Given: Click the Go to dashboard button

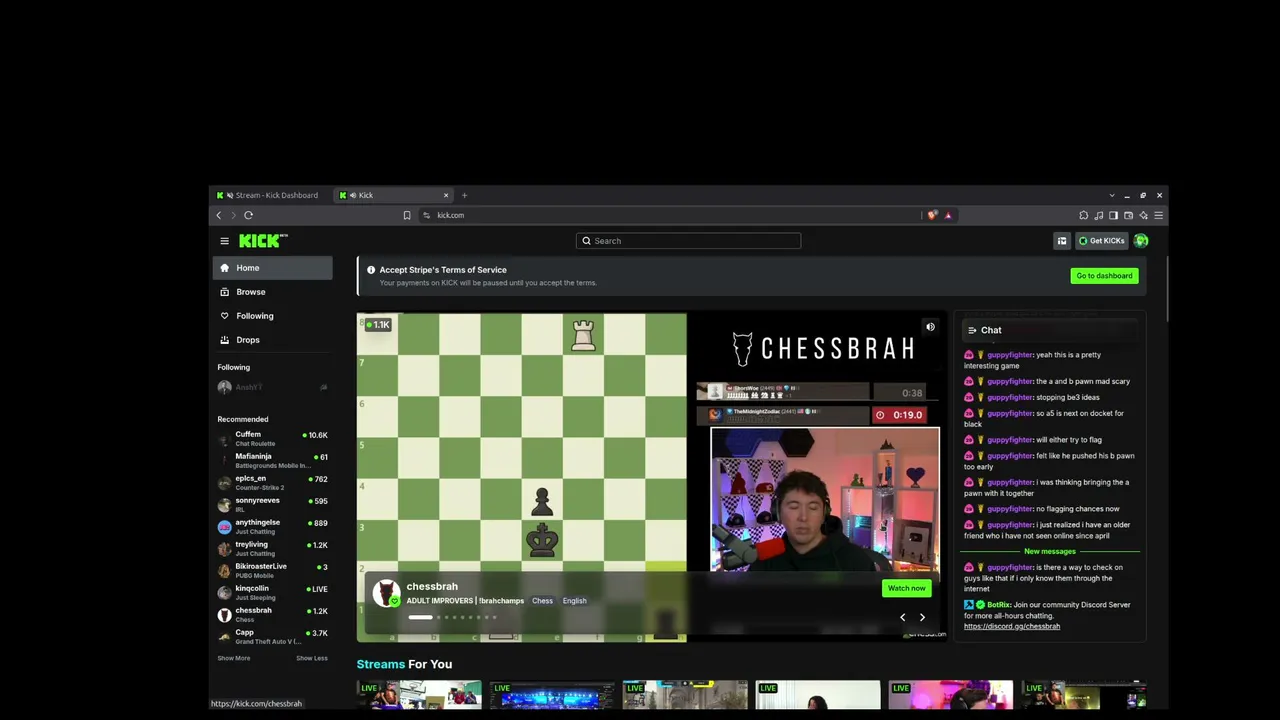Looking at the screenshot, I should tap(1104, 276).
